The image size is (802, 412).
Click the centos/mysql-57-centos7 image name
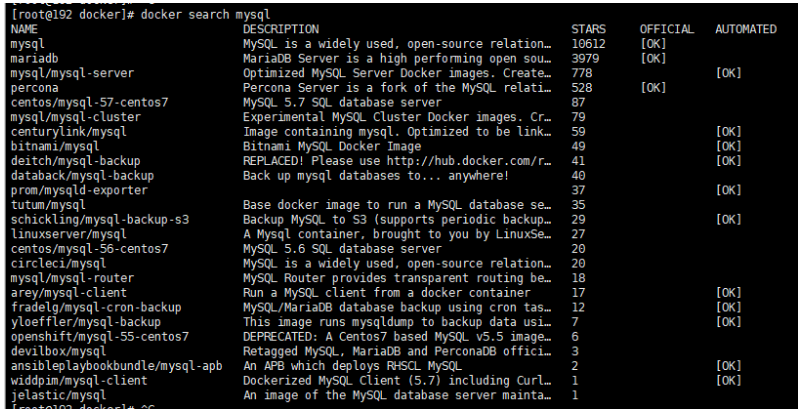coord(89,102)
